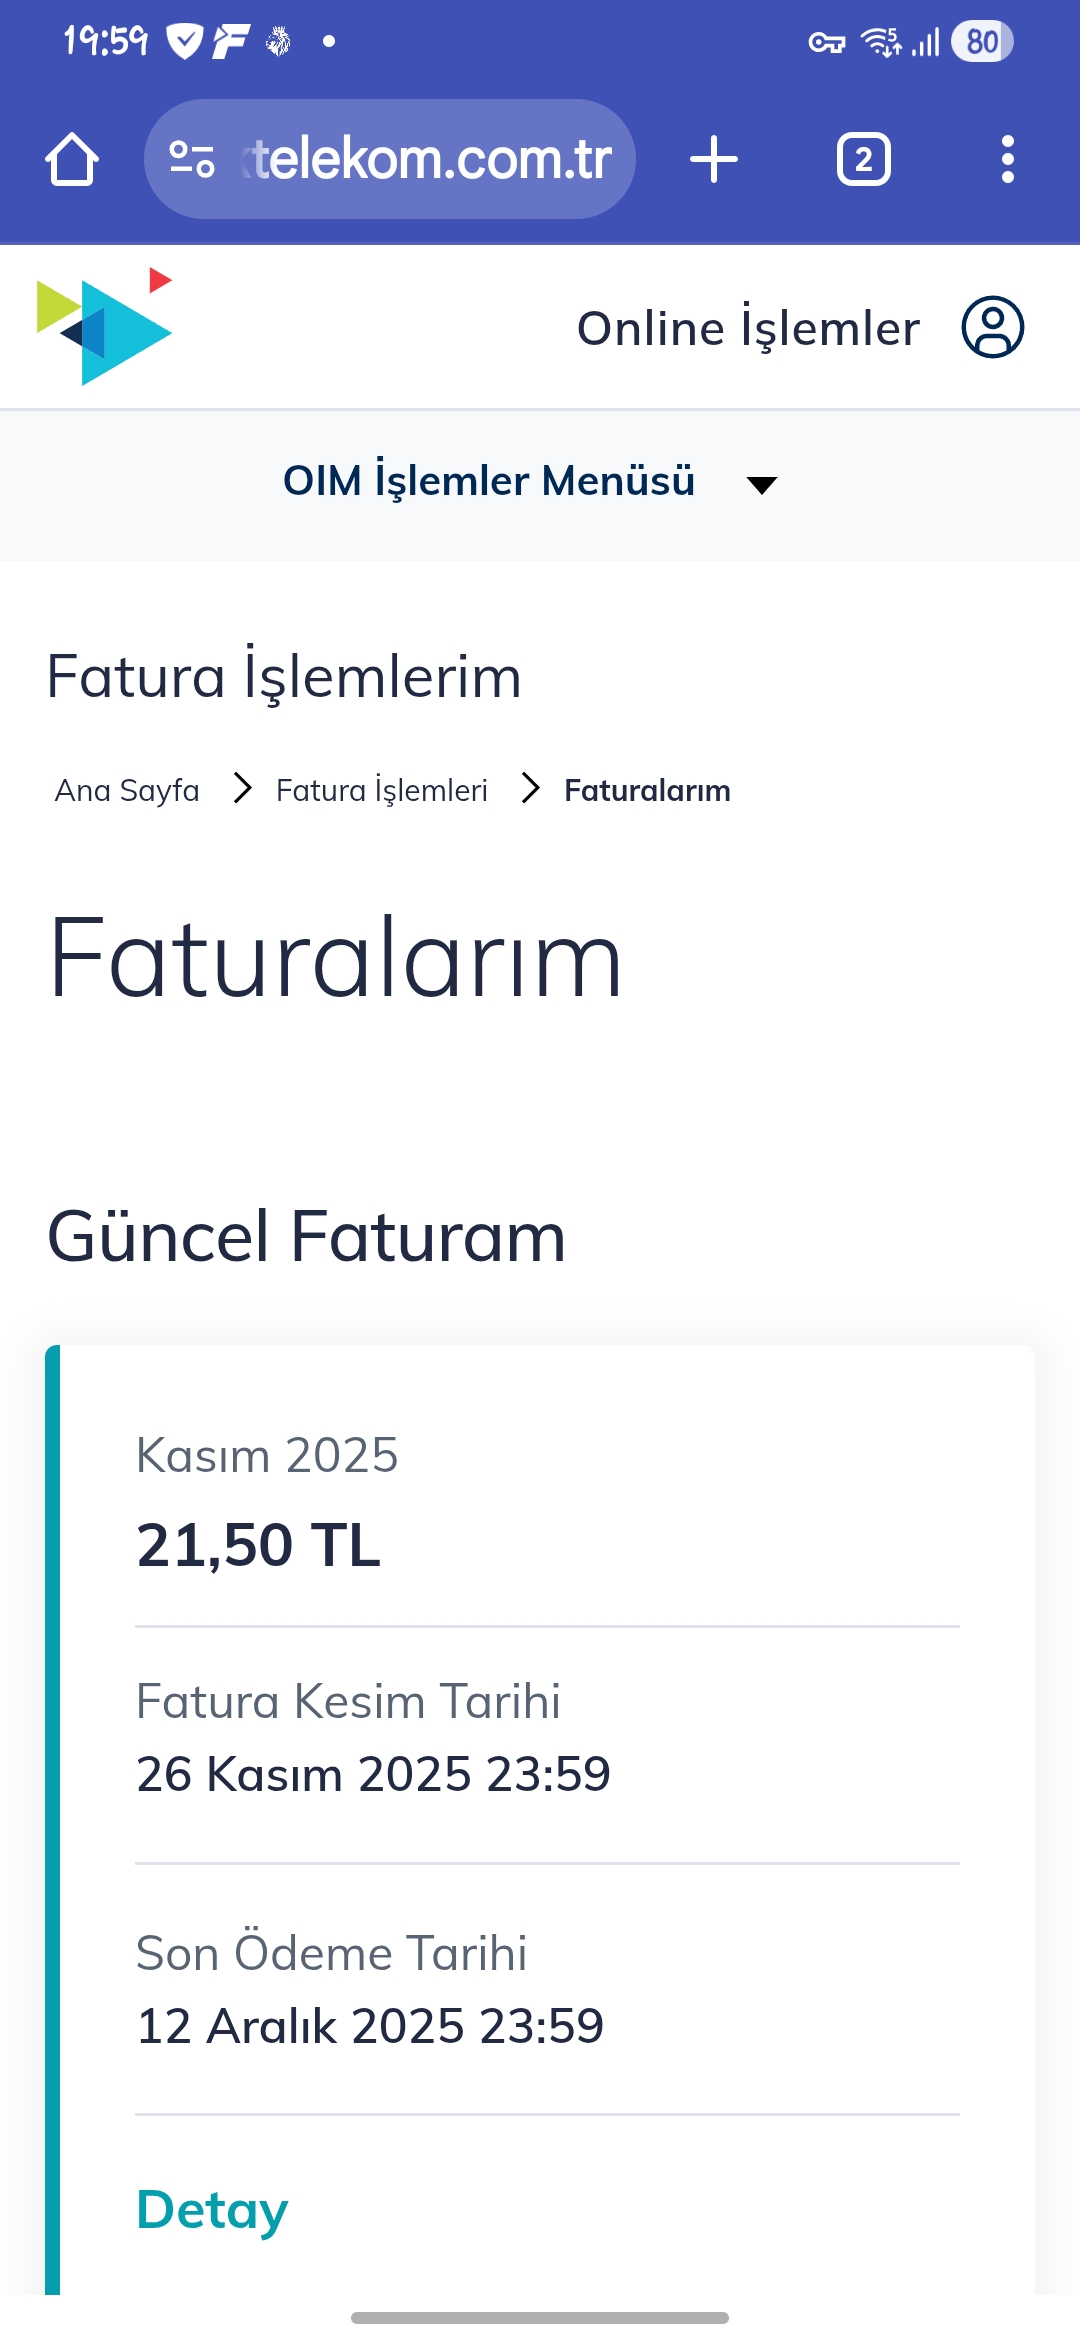This screenshot has height=2340, width=1080.
Task: Tap the browser home icon
Action: tap(72, 160)
